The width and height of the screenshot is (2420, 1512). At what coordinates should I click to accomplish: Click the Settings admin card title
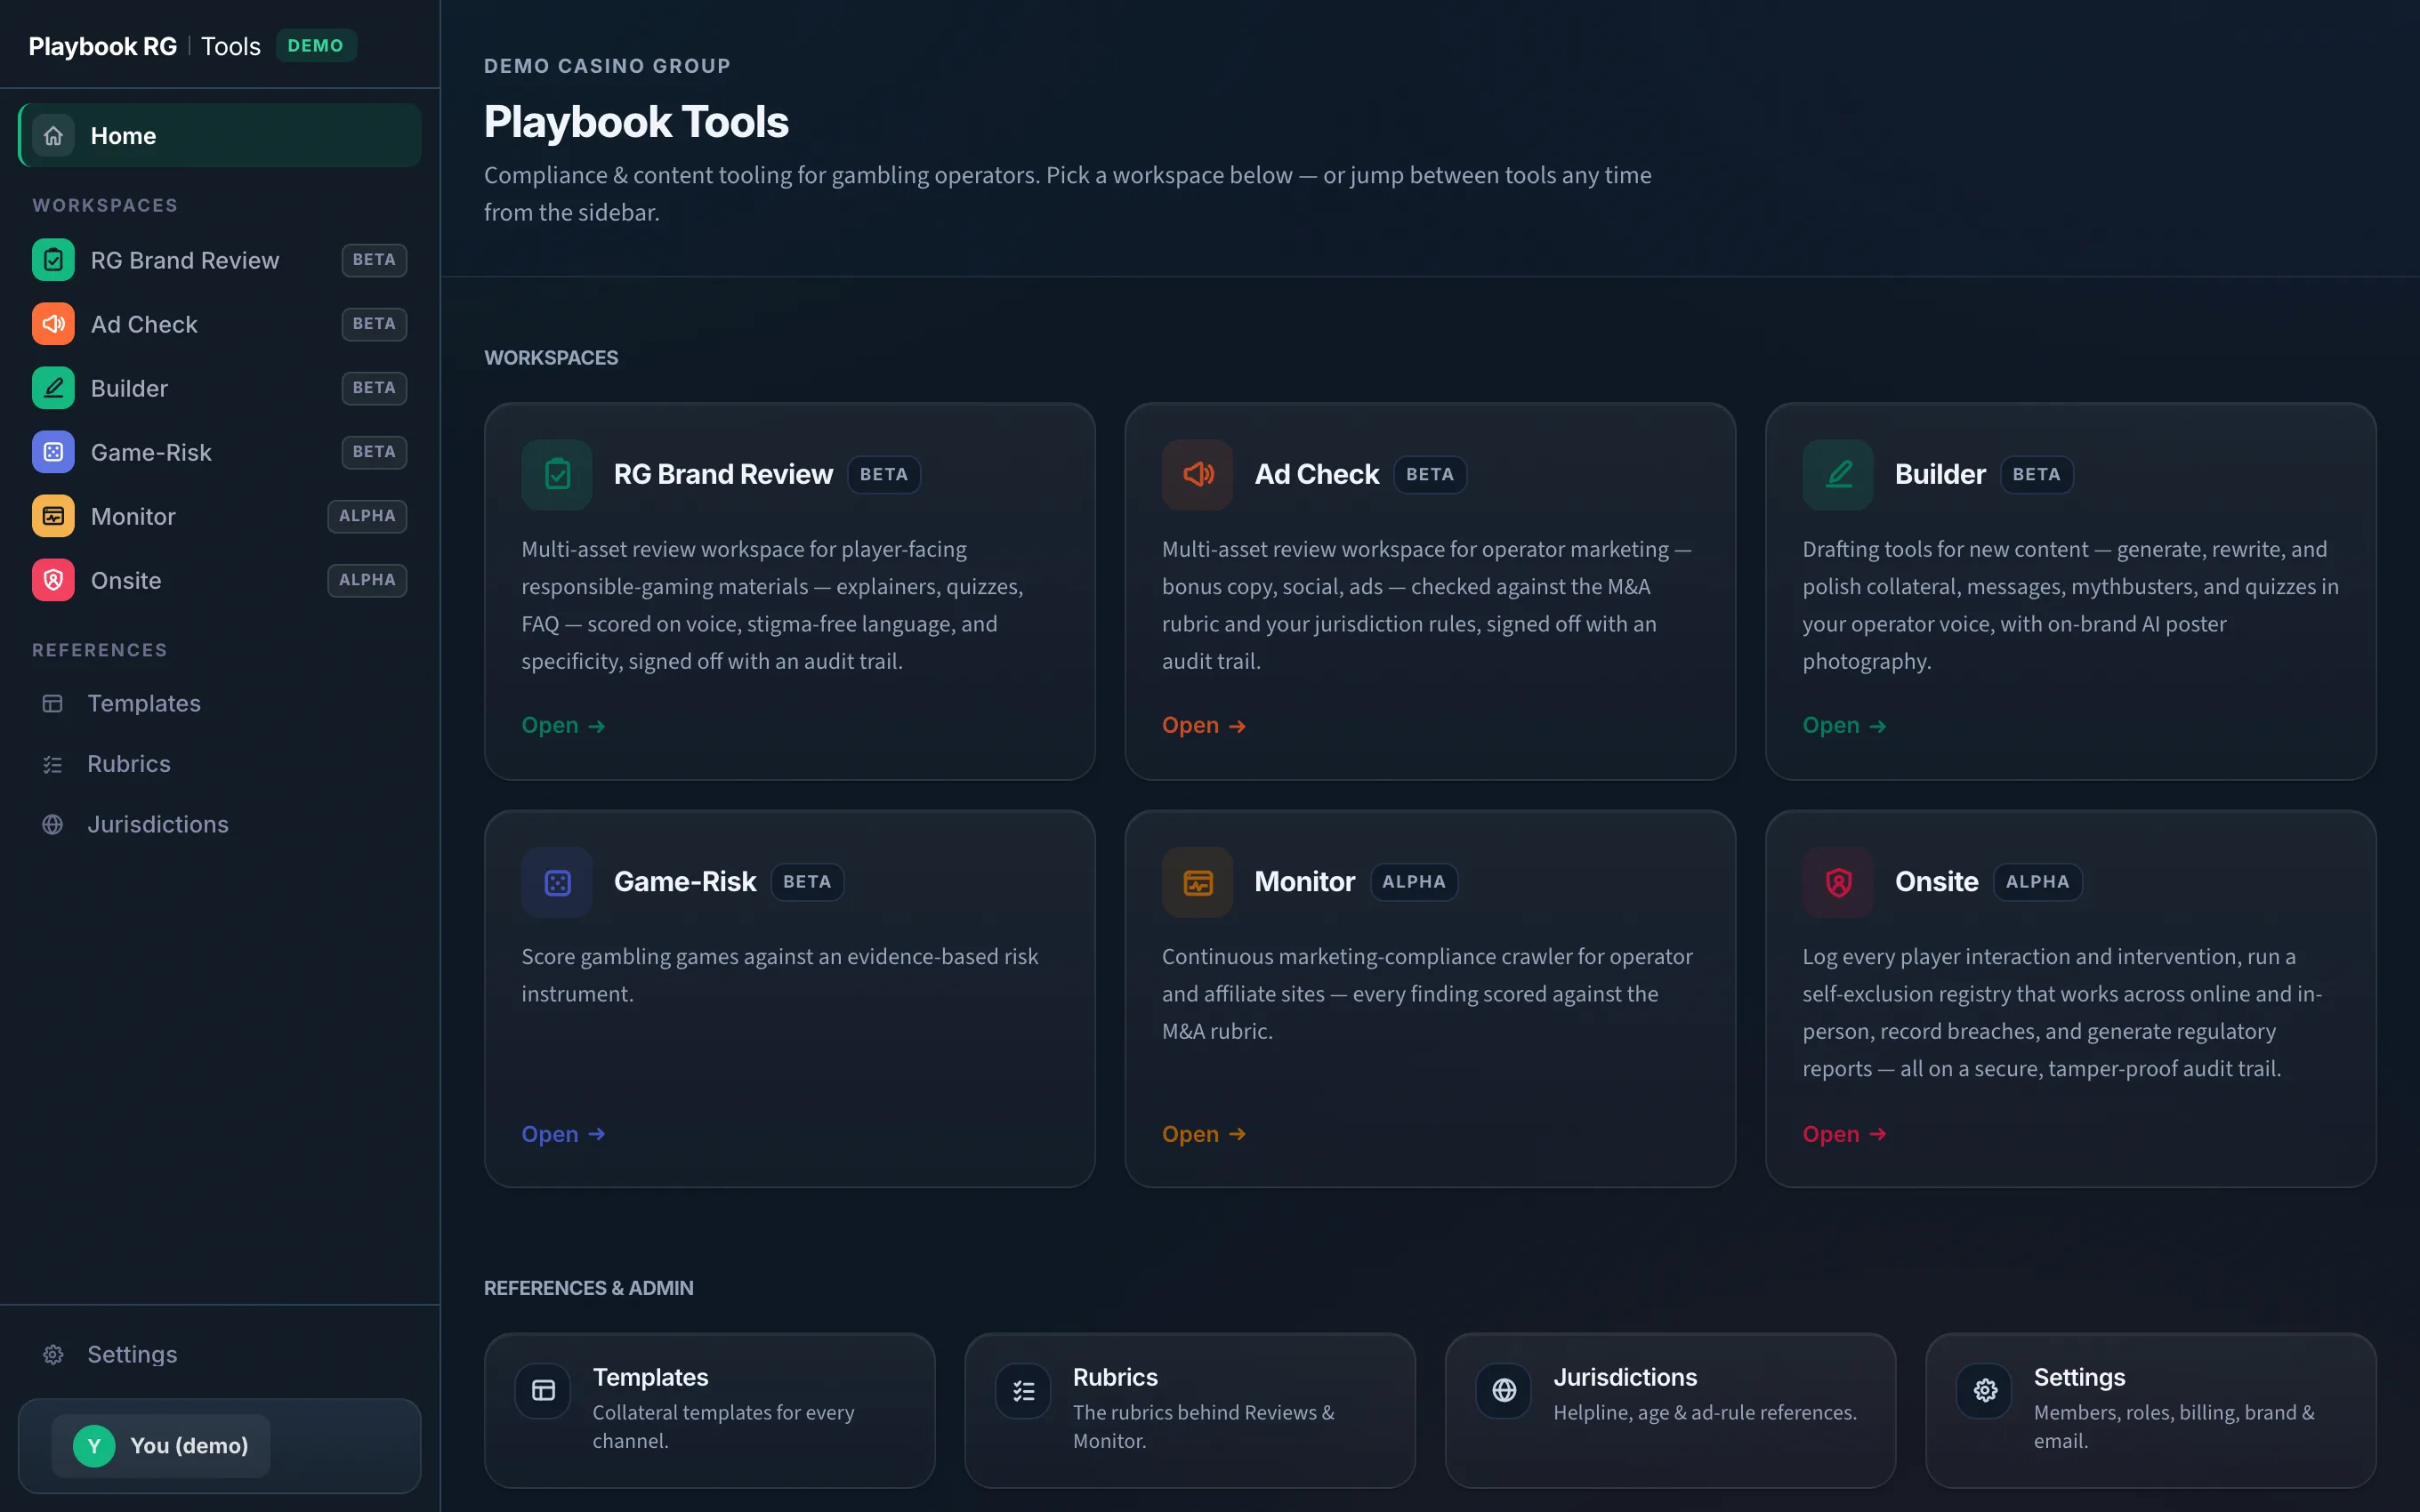(x=2079, y=1378)
